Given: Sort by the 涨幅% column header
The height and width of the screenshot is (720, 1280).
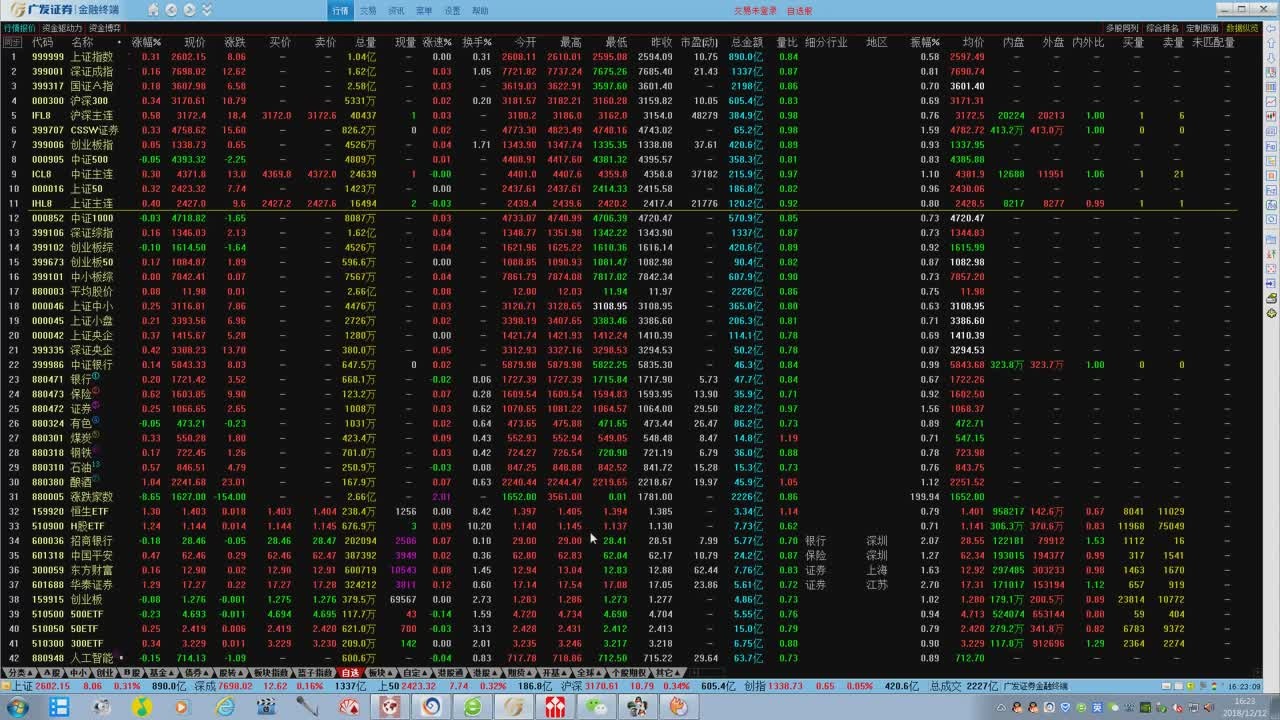Looking at the screenshot, I should 146,43.
